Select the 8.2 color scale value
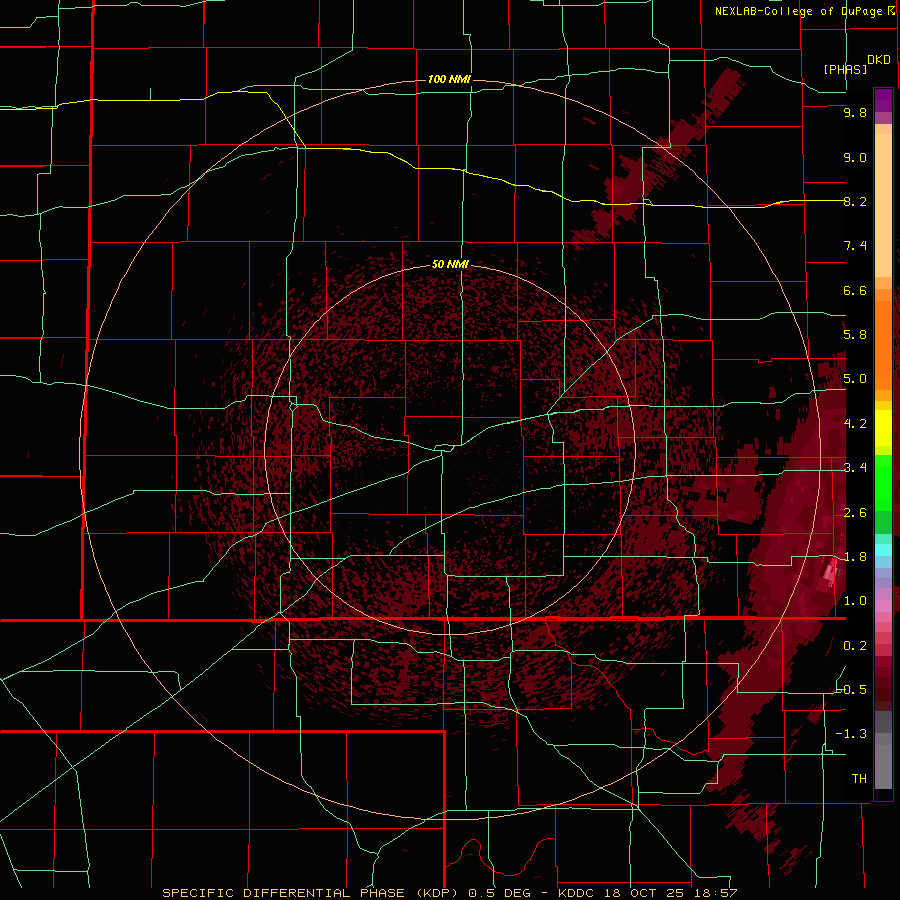The width and height of the screenshot is (900, 900). click(855, 201)
